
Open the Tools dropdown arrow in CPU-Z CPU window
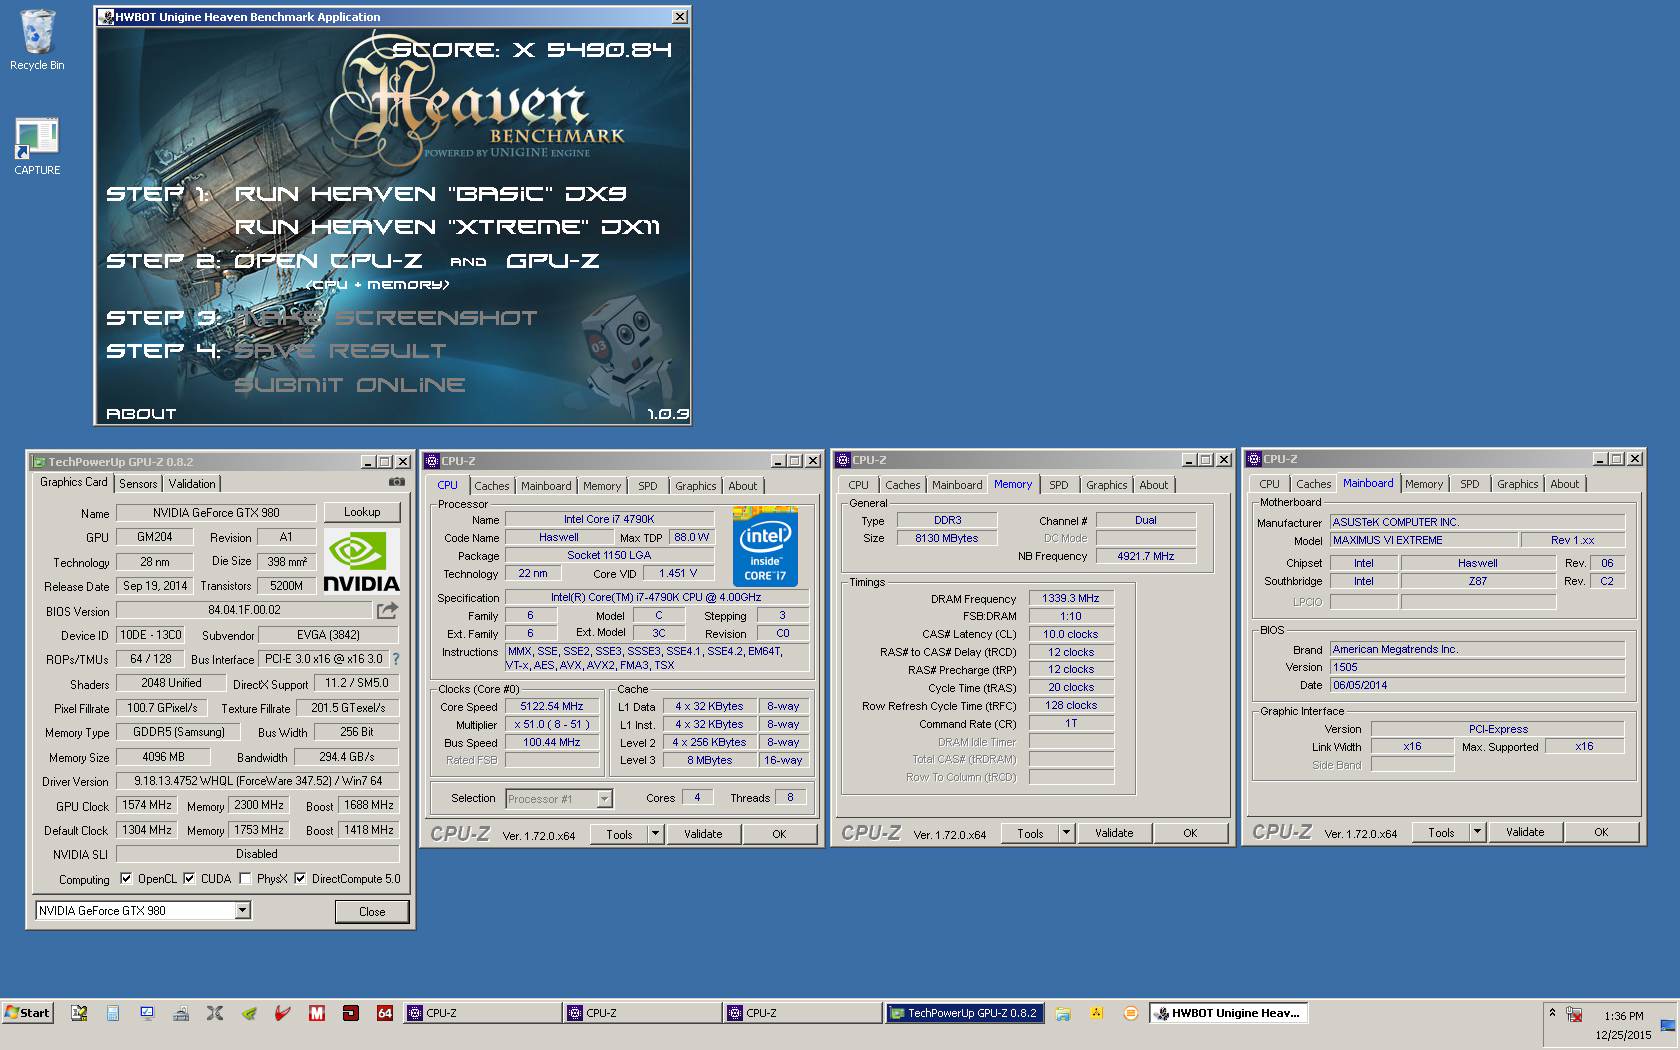[x=656, y=834]
